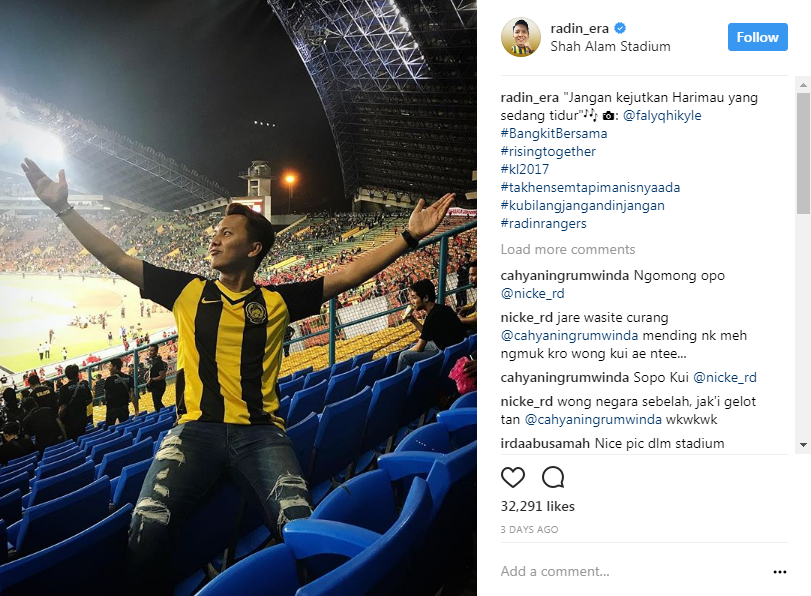Open the Shah Alam Stadium location

point(610,47)
